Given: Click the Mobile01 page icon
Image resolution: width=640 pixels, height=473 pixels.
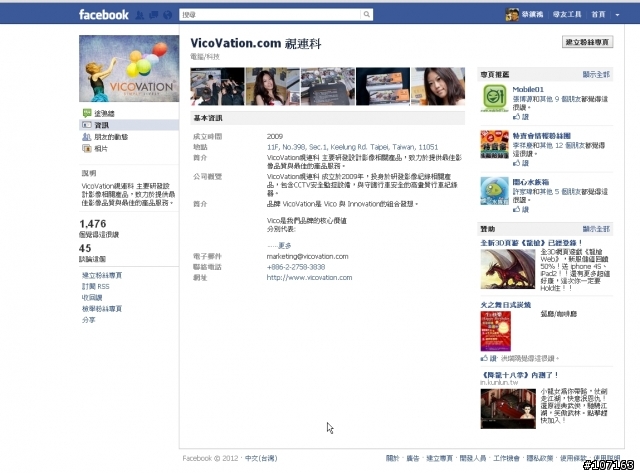Looking at the screenshot, I should (x=494, y=98).
